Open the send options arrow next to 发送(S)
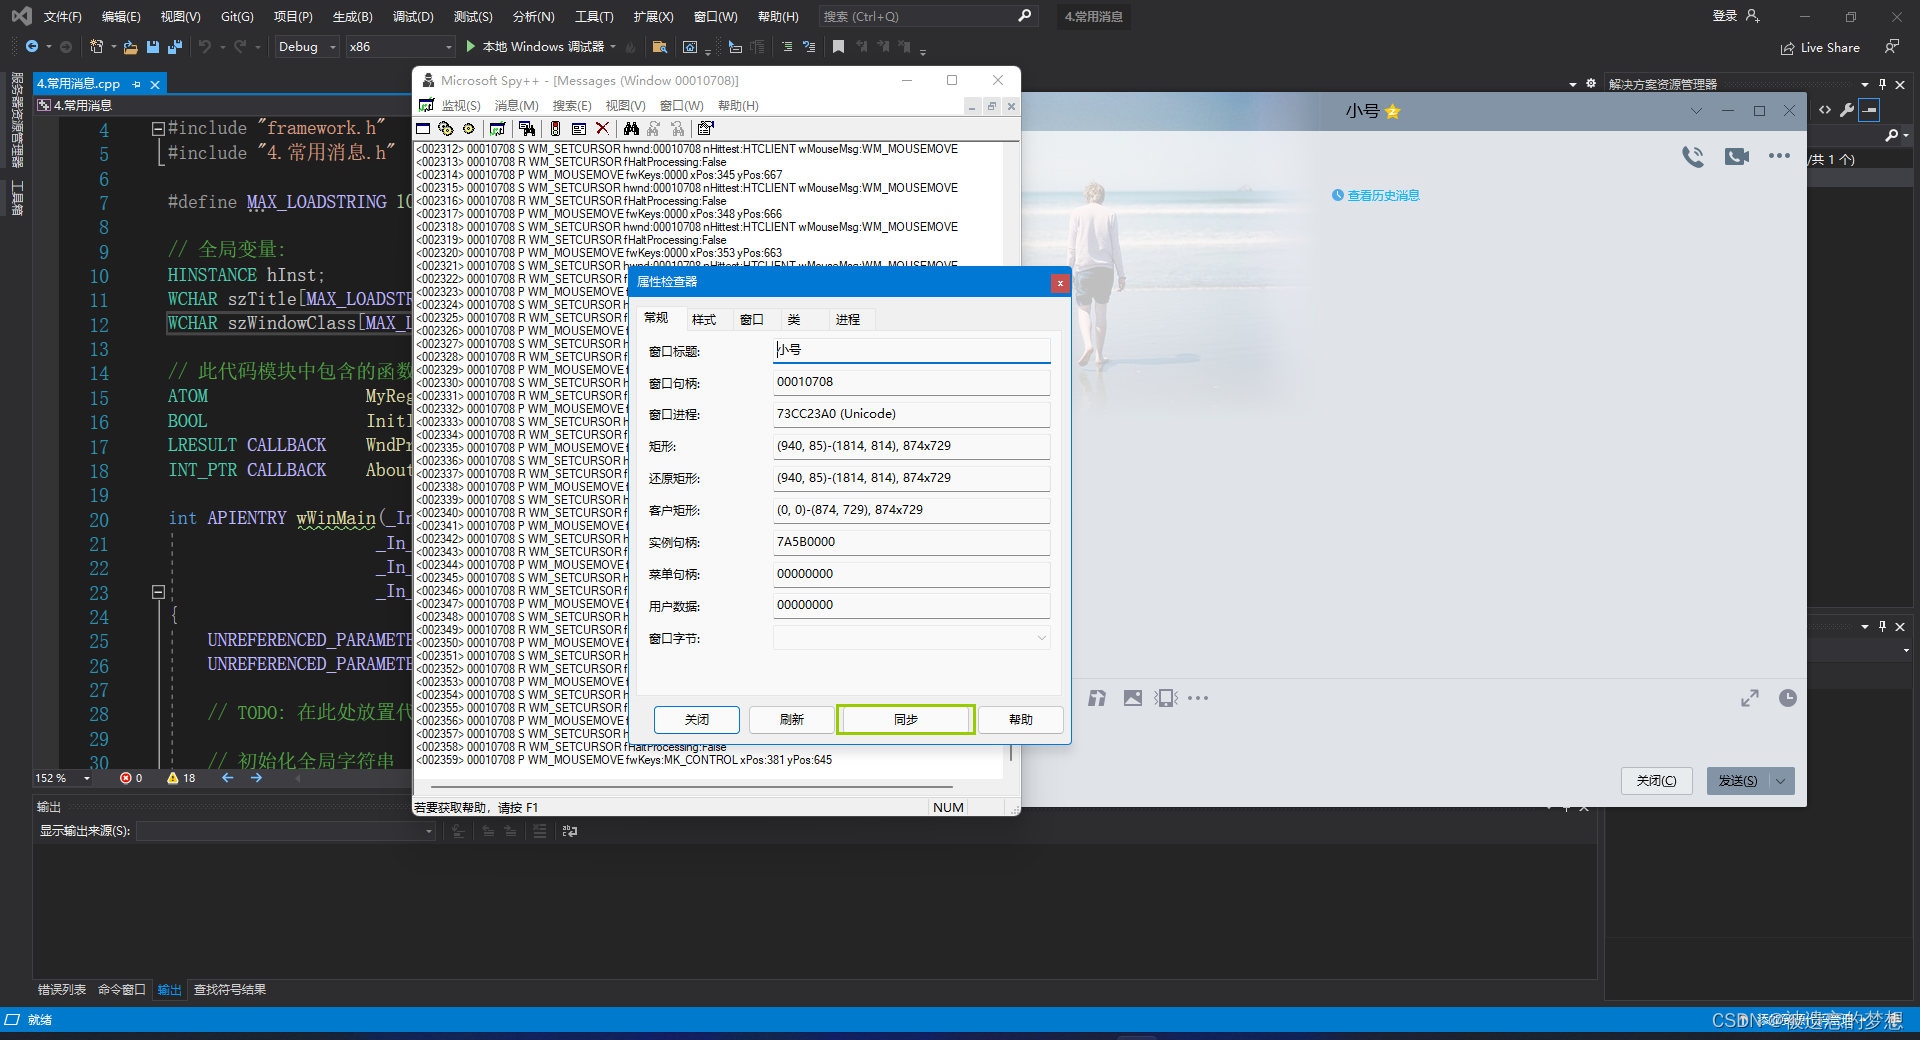The width and height of the screenshot is (1920, 1040). click(x=1781, y=781)
